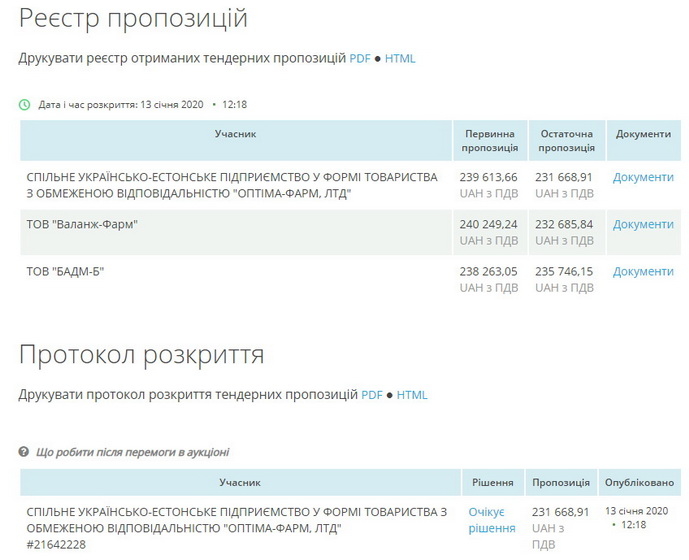Click the 'Первинна пропозиція' column header
689x560 pixels.
pyautogui.click(x=489, y=141)
